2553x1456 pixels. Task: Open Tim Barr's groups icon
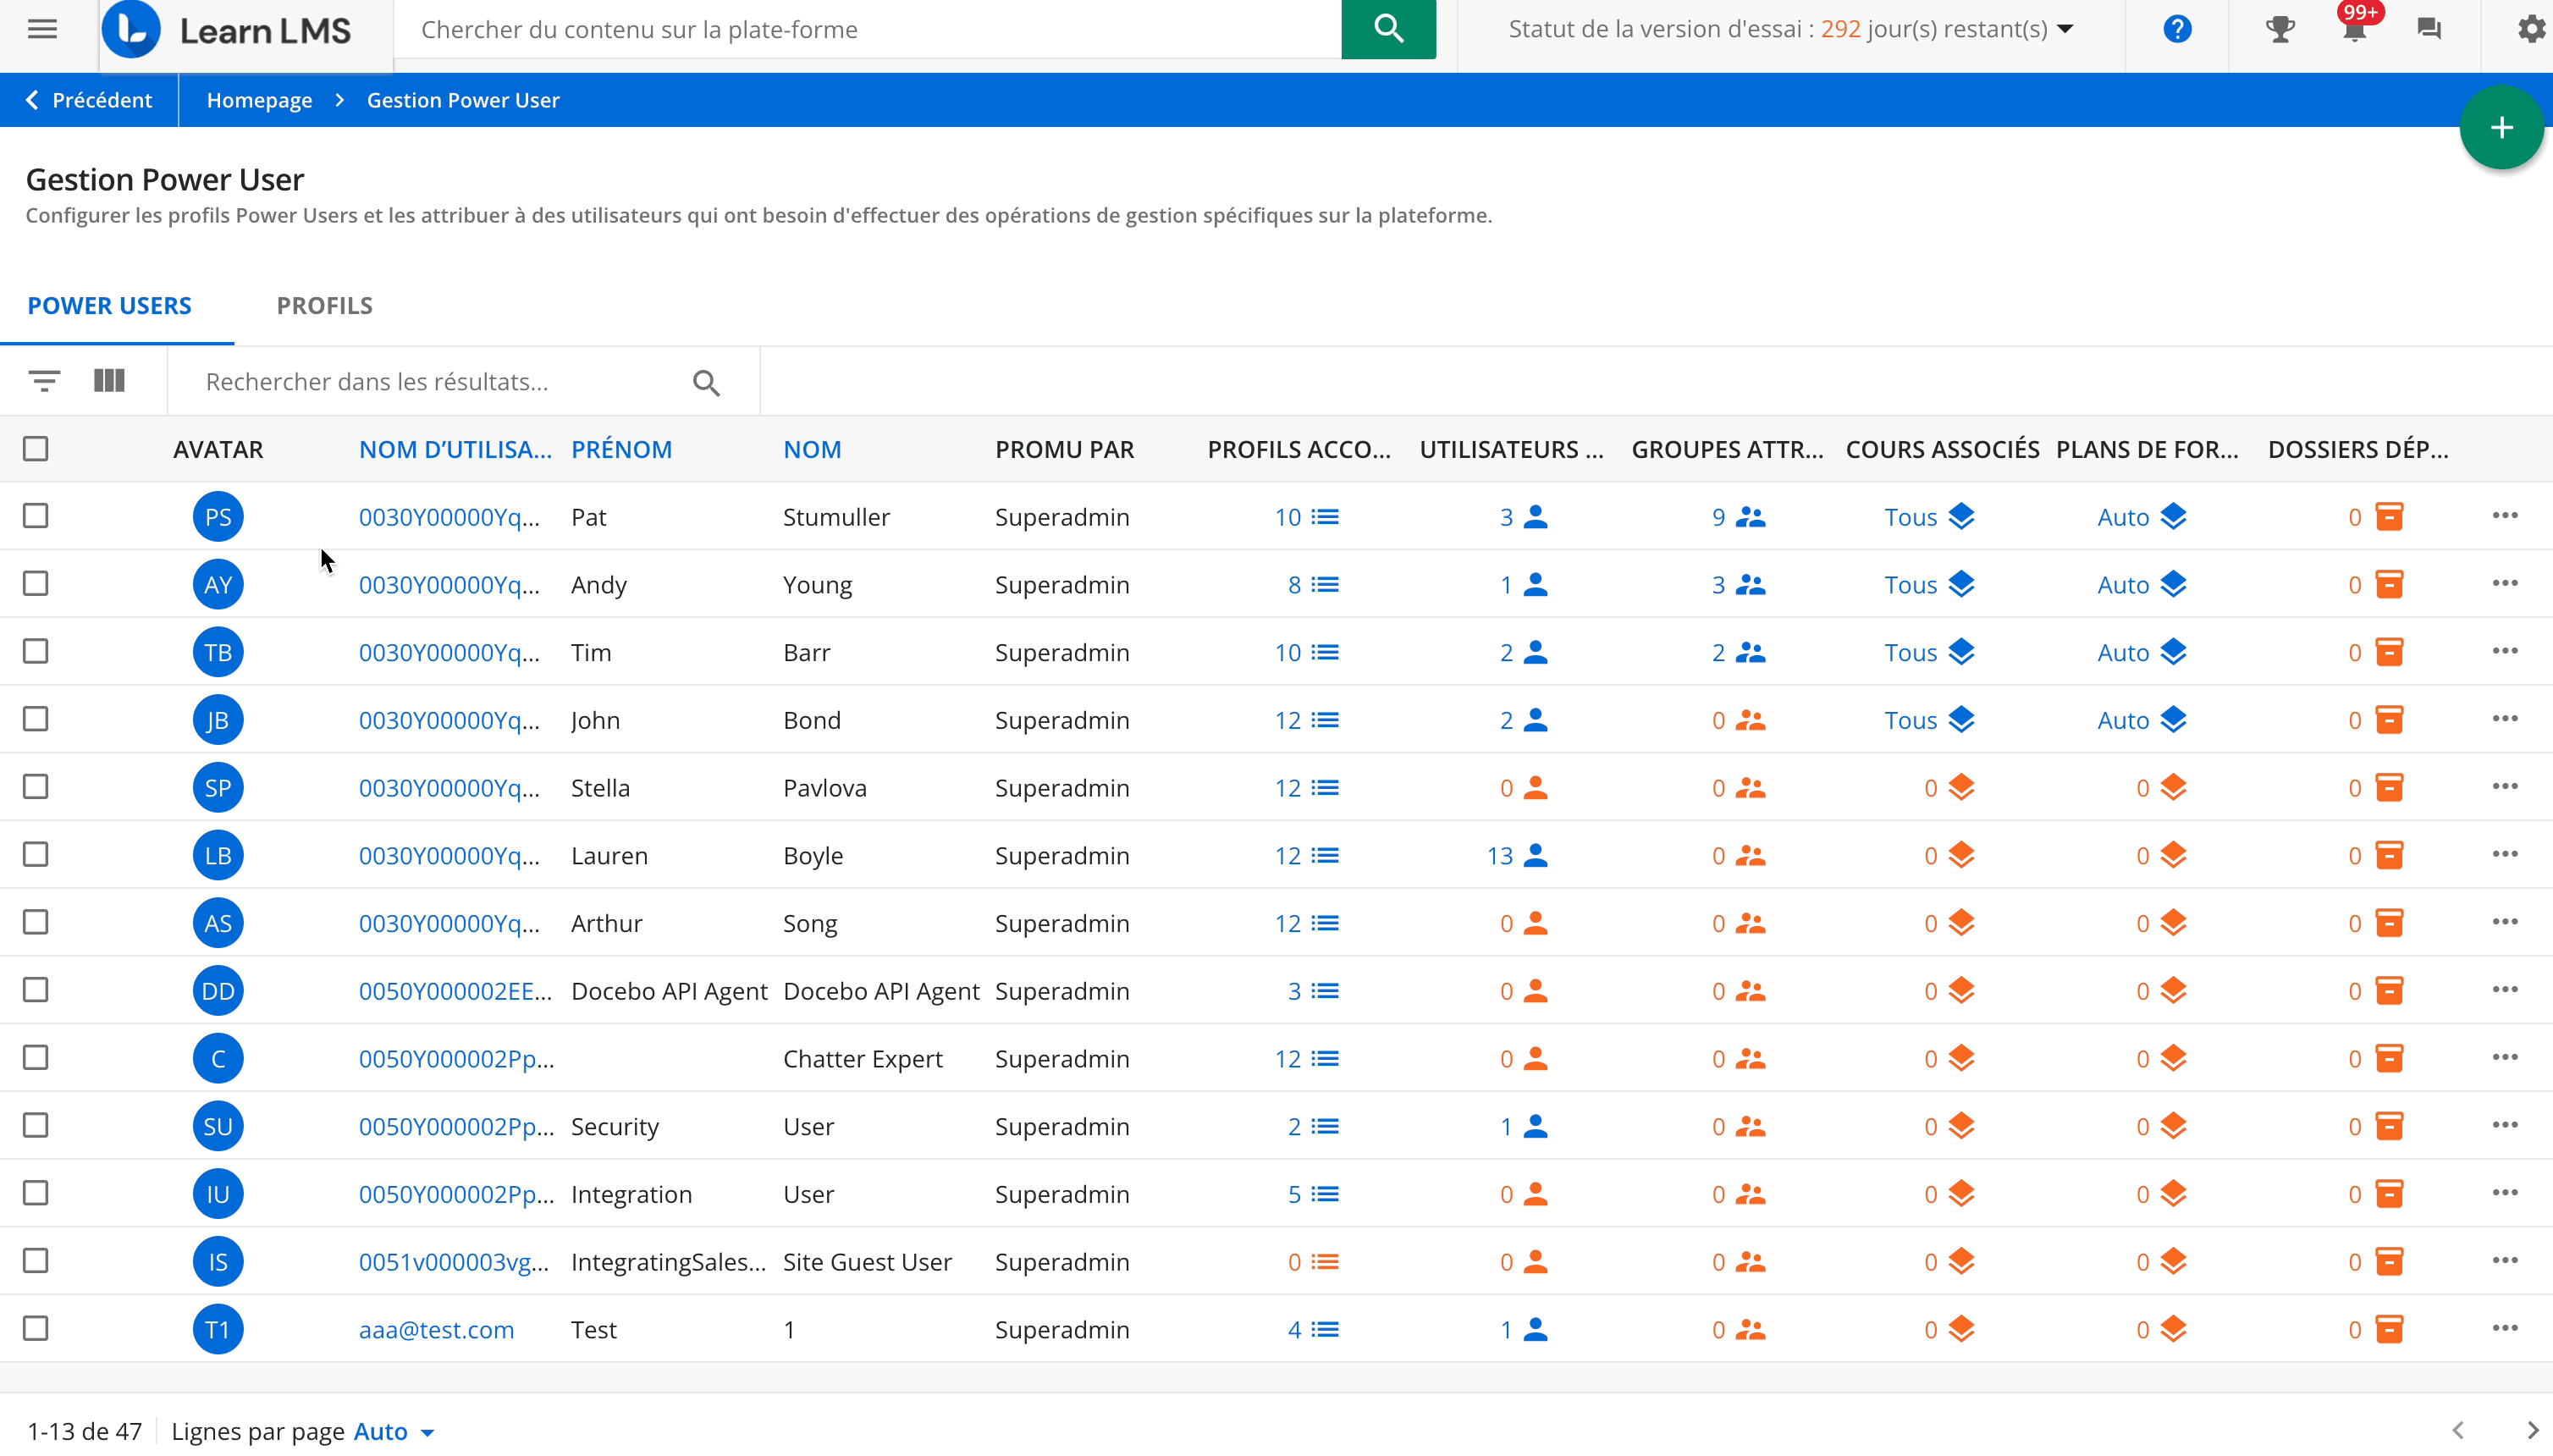(x=1750, y=653)
